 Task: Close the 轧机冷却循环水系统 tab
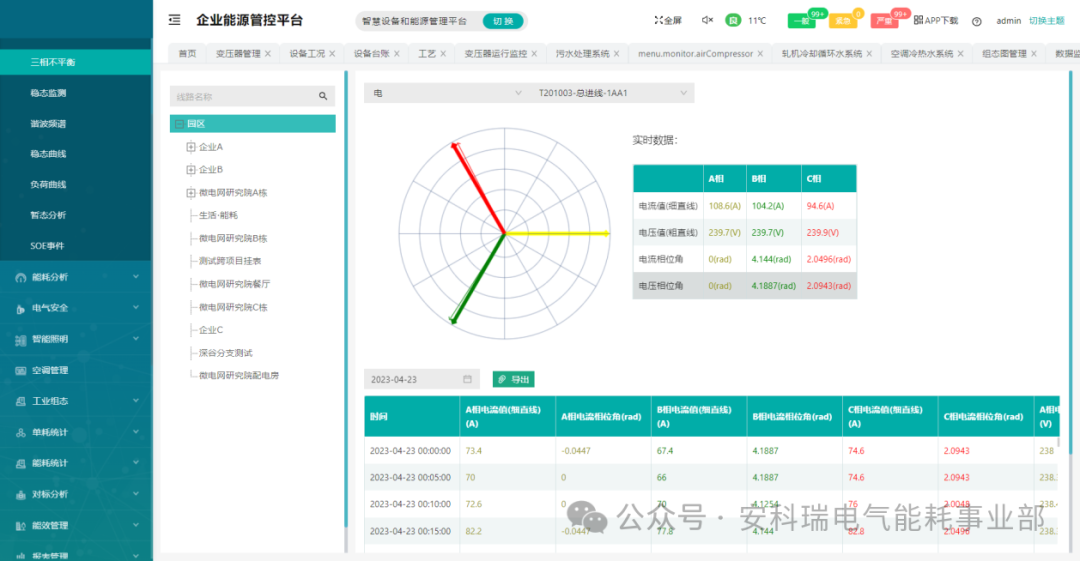[869, 54]
